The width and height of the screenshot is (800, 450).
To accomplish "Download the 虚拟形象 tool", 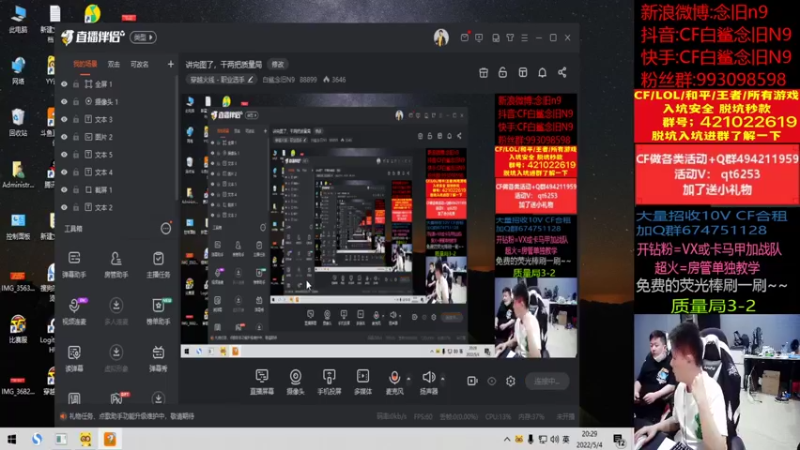I will [x=116, y=358].
